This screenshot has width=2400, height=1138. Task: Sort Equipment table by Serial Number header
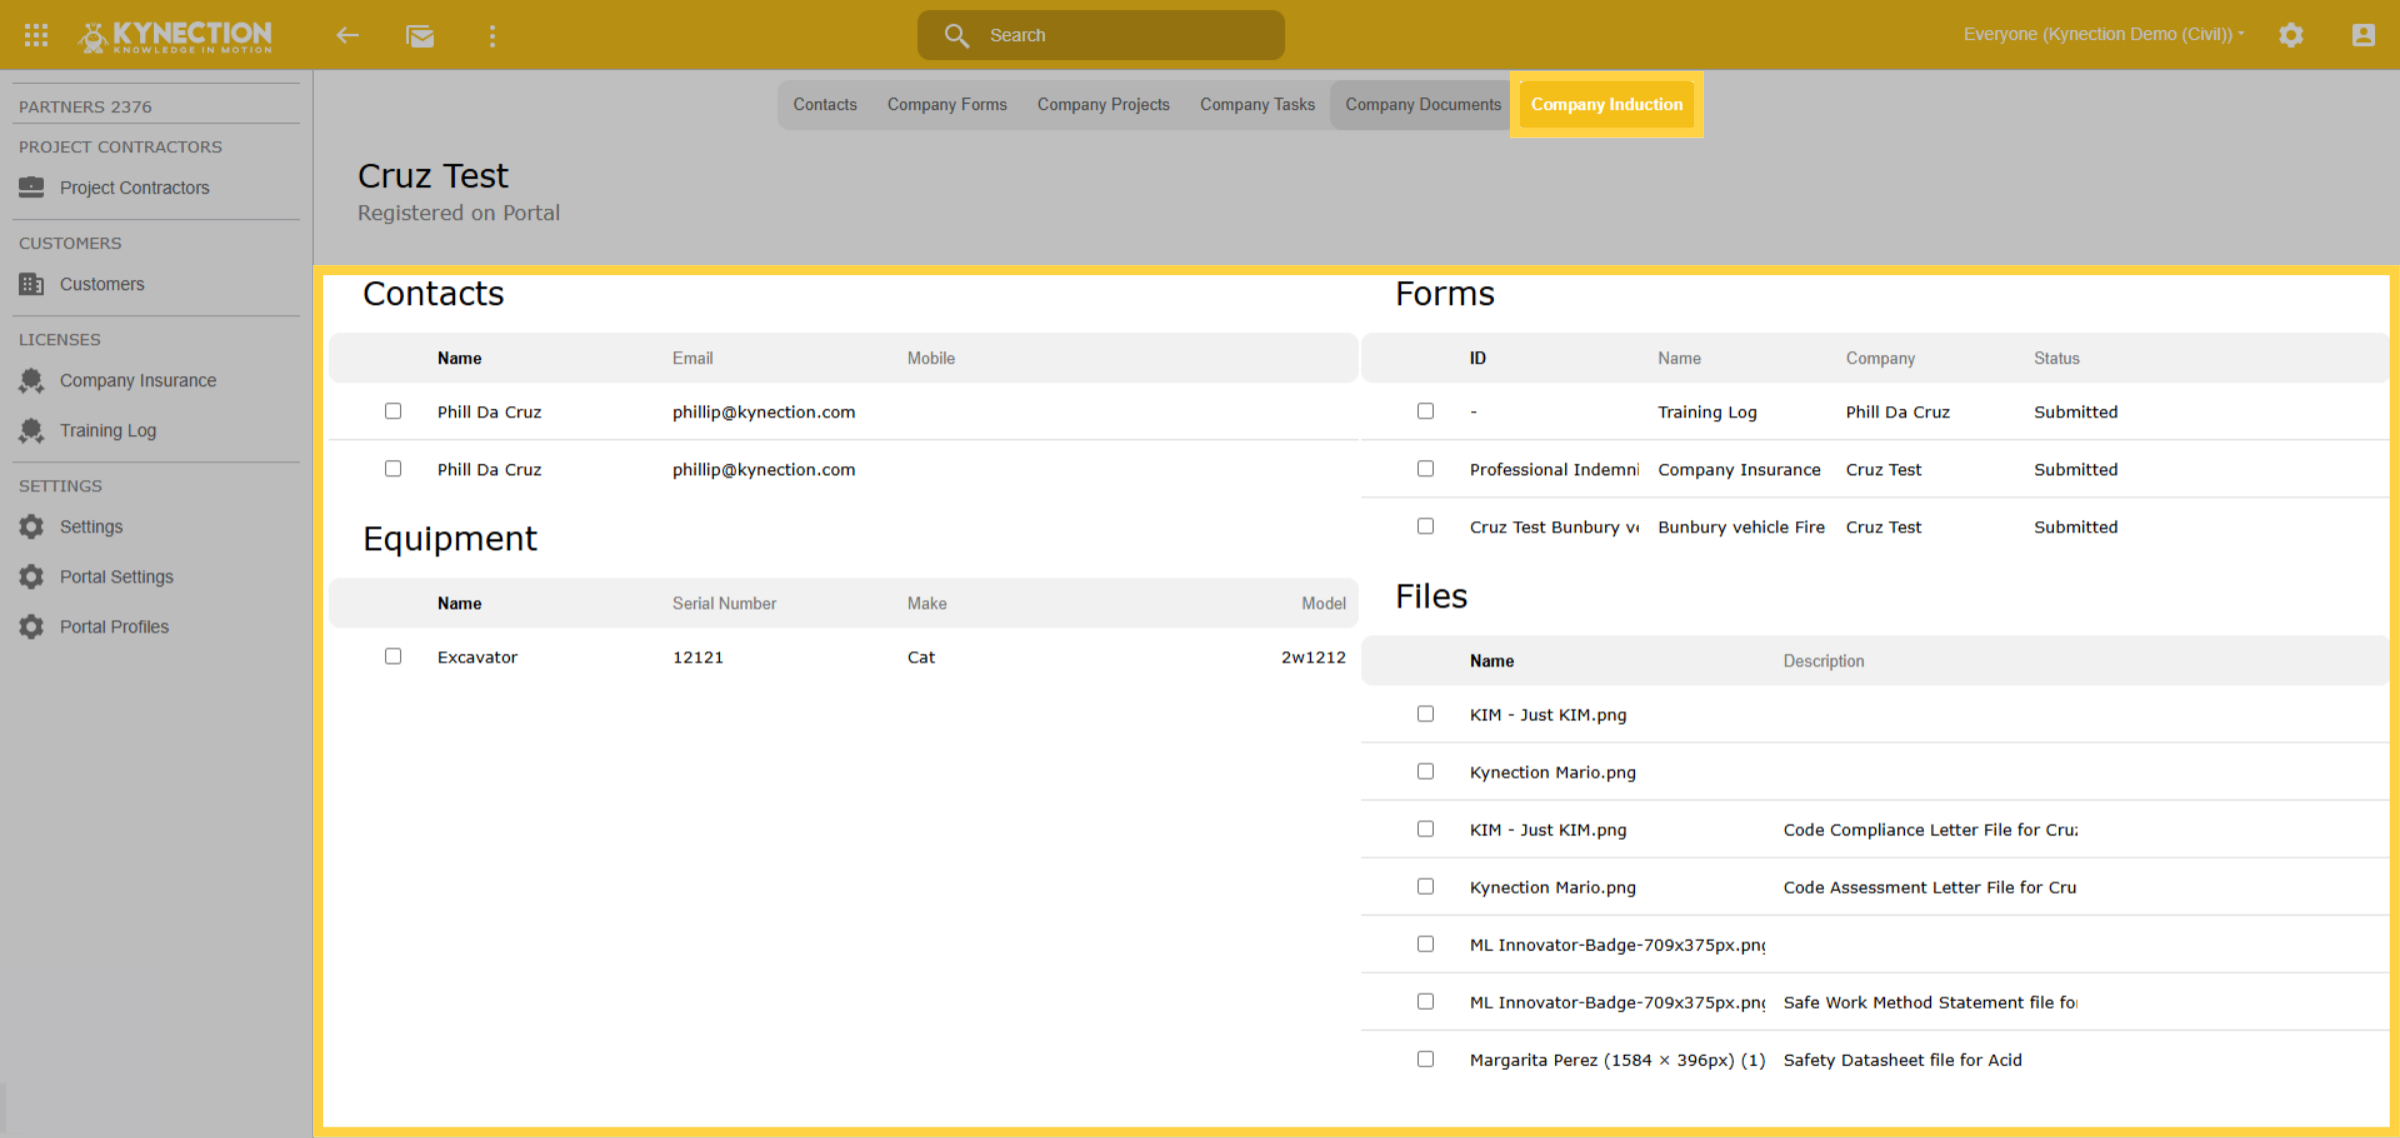[x=724, y=603]
